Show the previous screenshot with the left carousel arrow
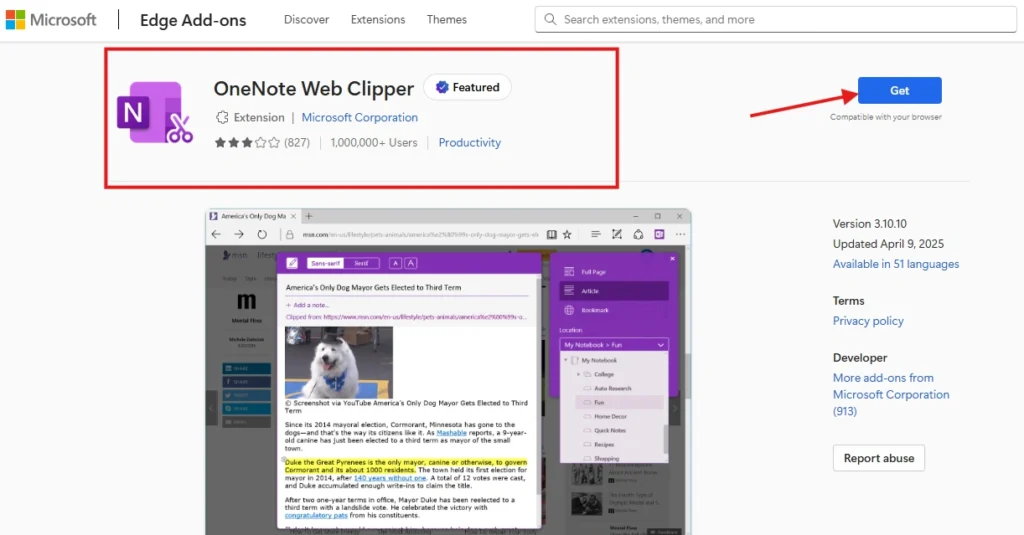The width and height of the screenshot is (1024, 535). 211,408
